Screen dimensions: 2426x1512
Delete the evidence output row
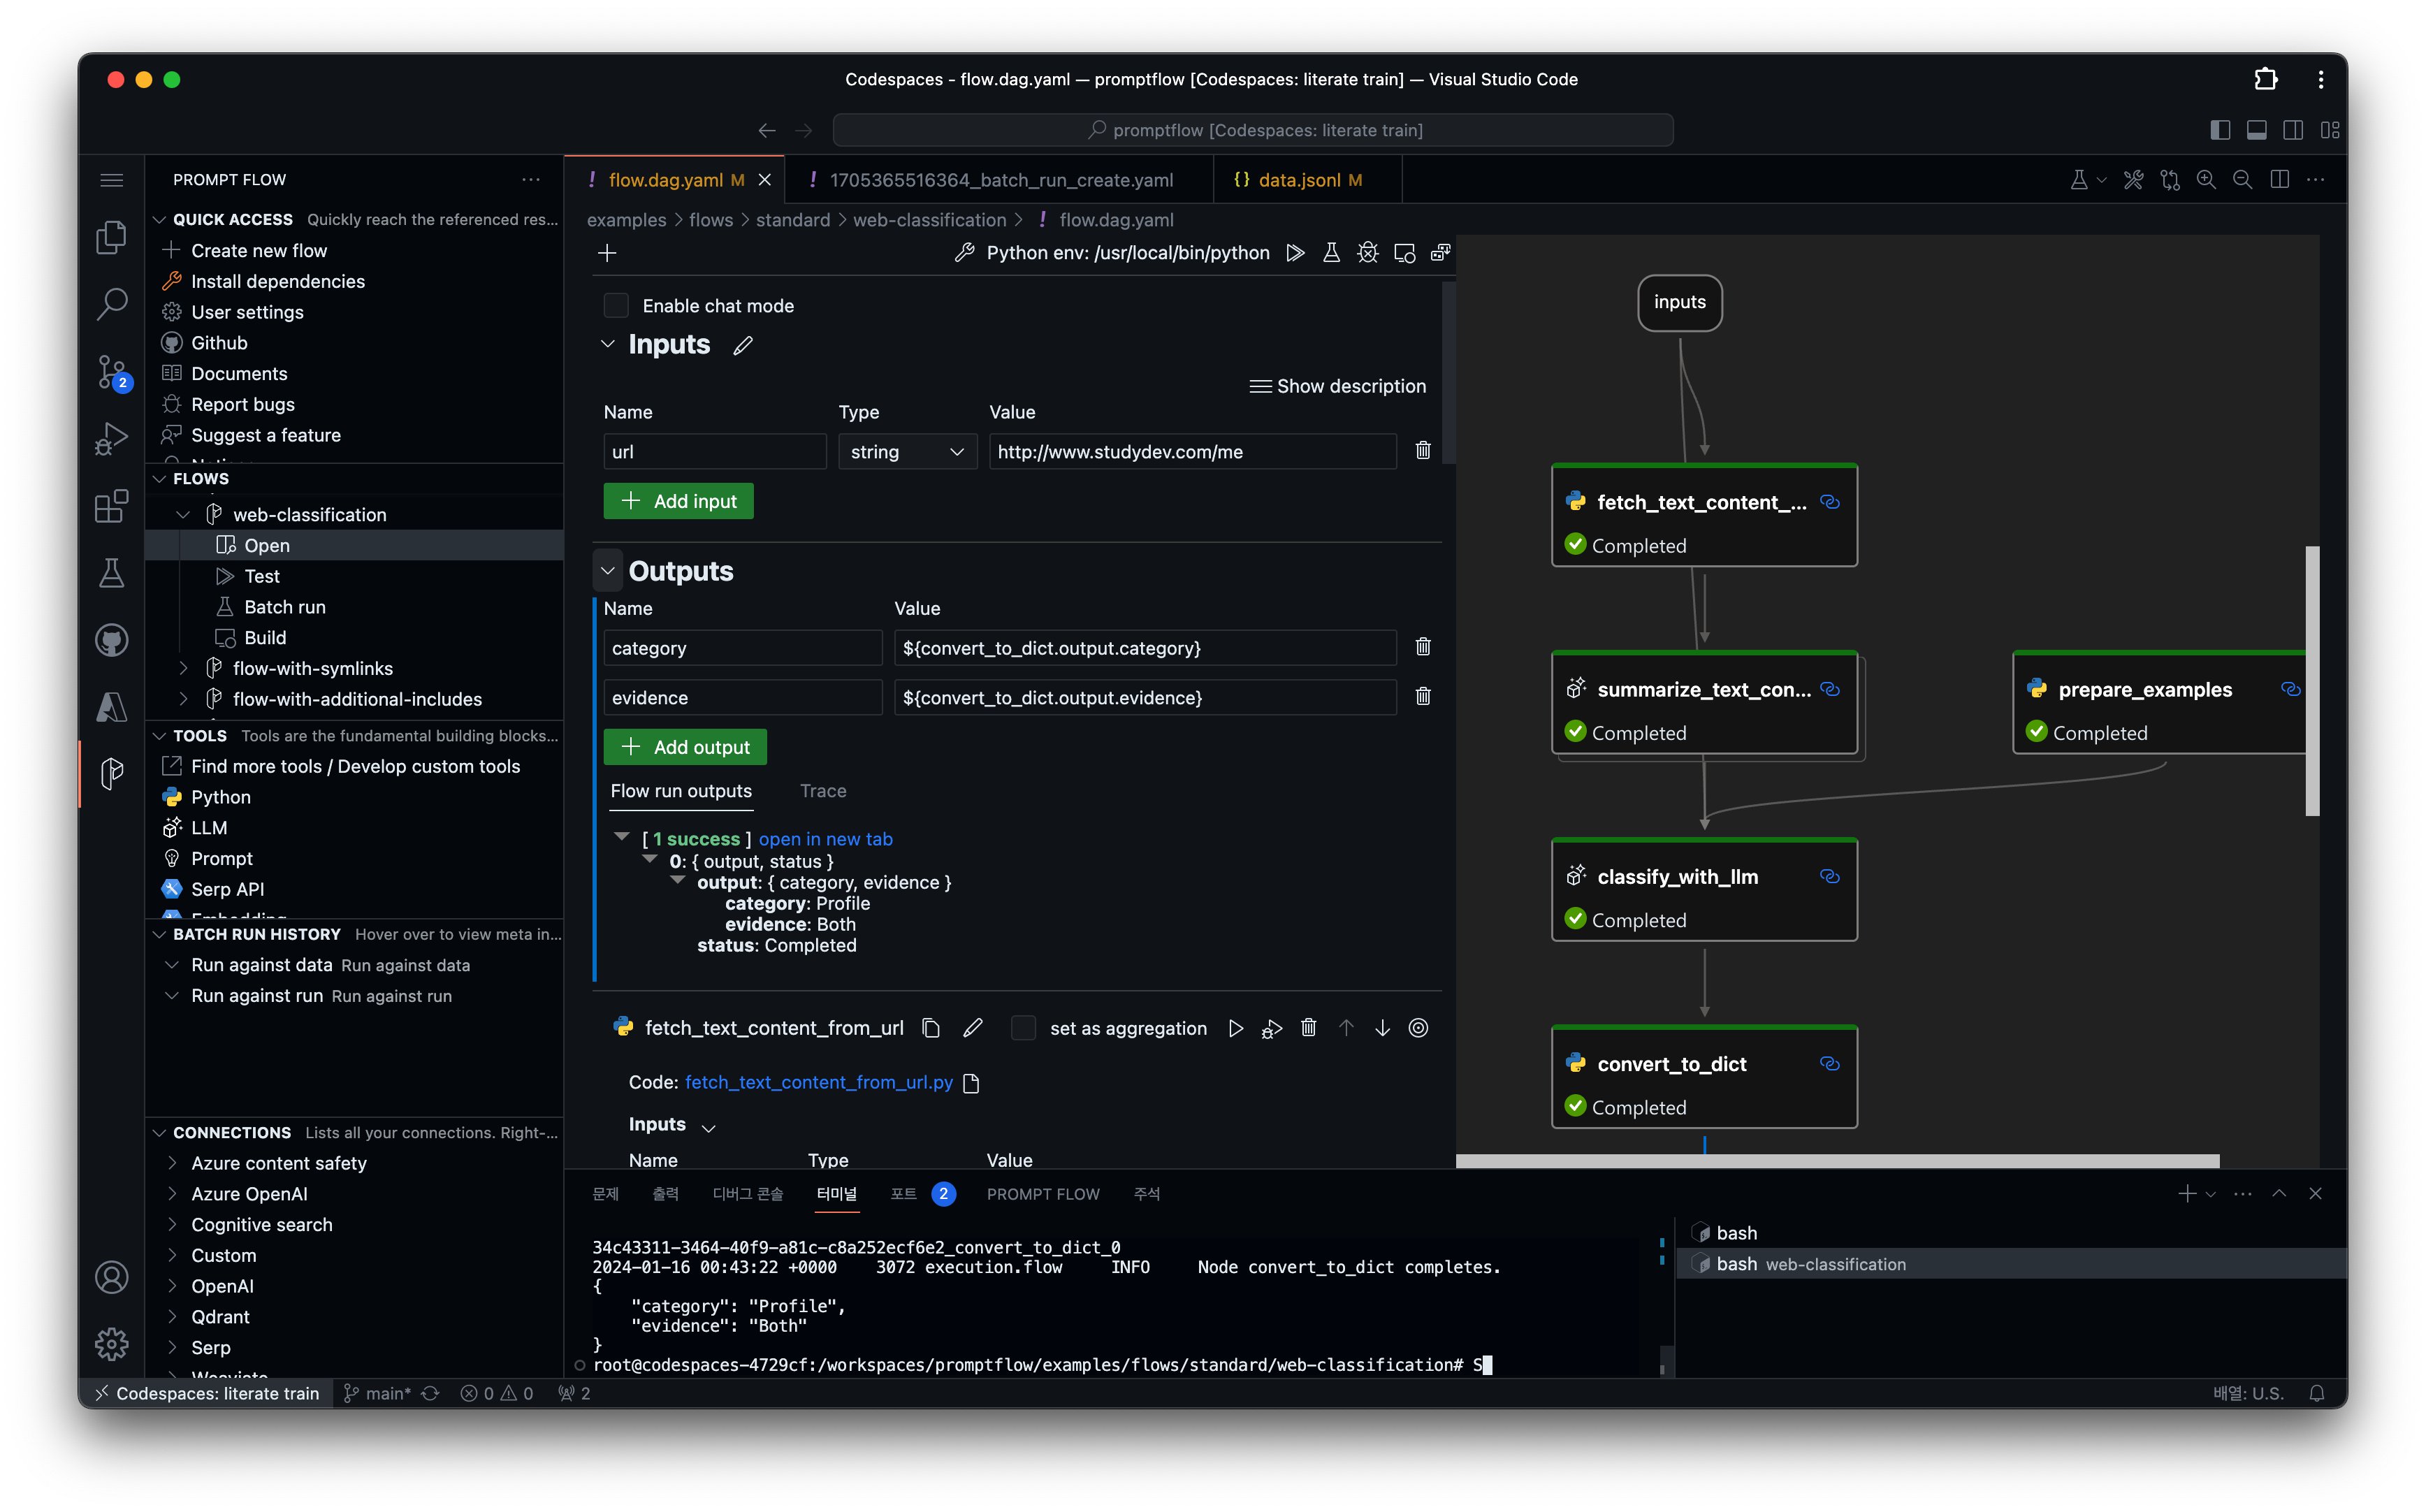[x=1423, y=697]
